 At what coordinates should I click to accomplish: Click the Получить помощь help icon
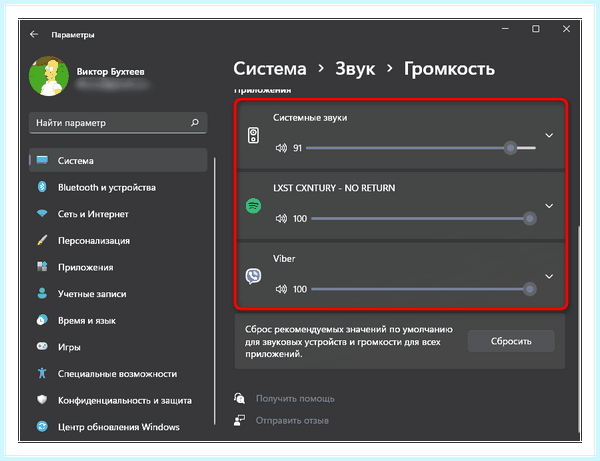240,398
